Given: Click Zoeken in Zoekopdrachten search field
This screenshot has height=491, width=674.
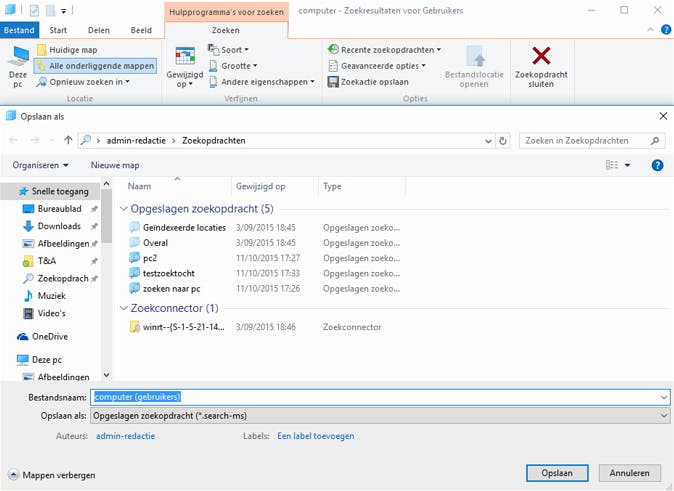Looking at the screenshot, I should click(592, 141).
